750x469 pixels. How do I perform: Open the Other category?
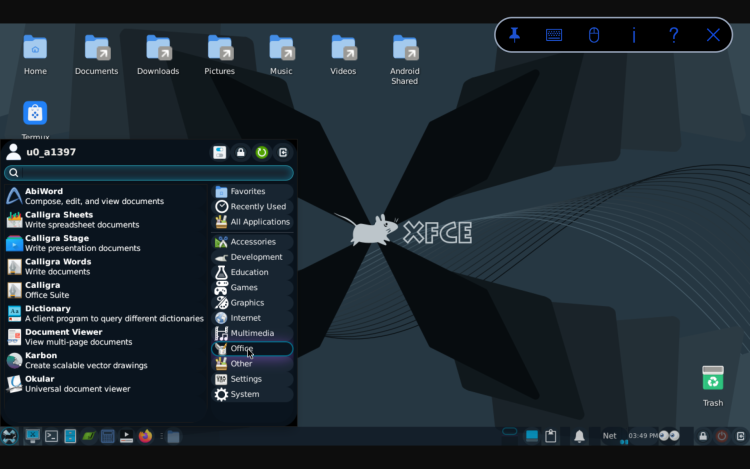[x=252, y=364]
